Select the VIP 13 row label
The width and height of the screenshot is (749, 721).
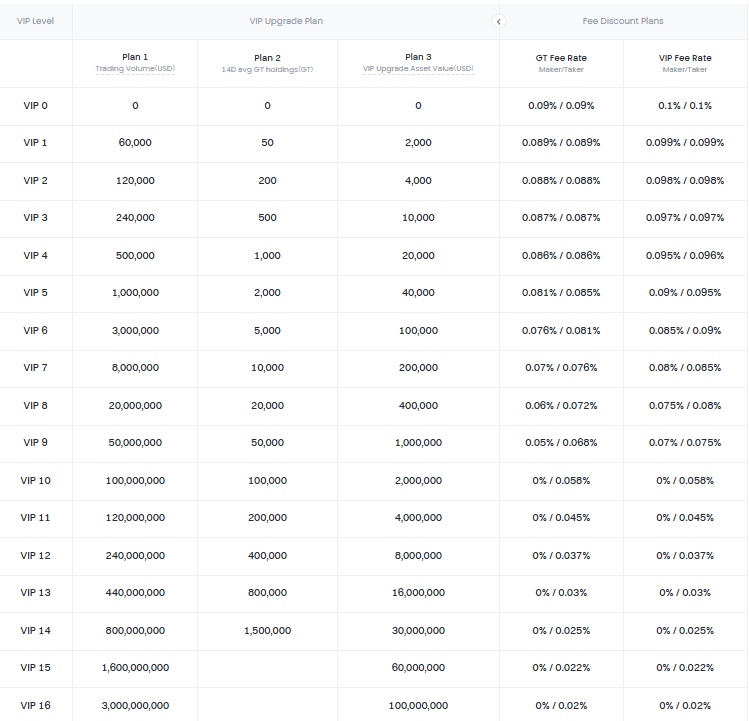[x=36, y=592]
